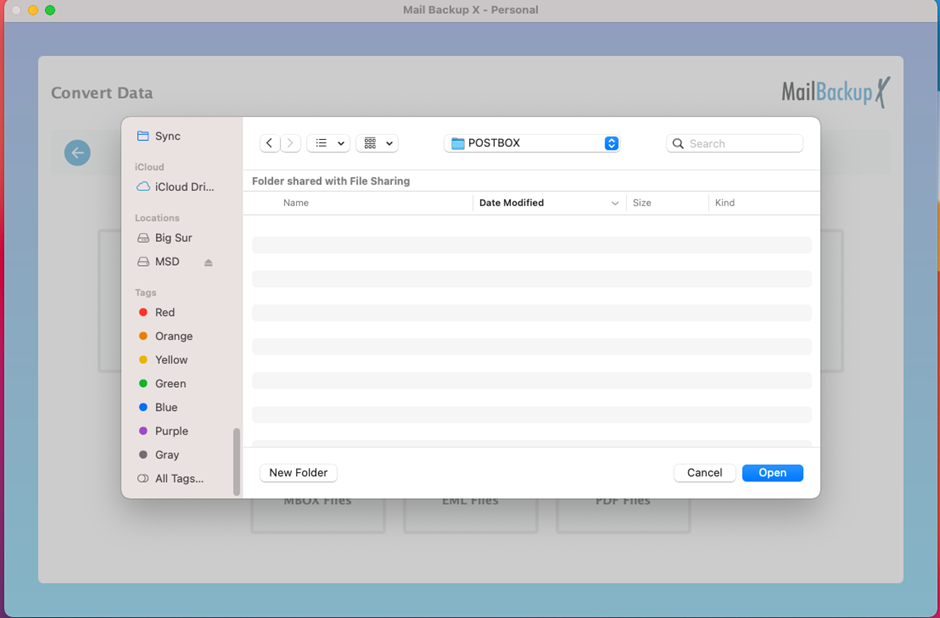Cancel the file dialog
This screenshot has width=940, height=618.
tap(704, 473)
